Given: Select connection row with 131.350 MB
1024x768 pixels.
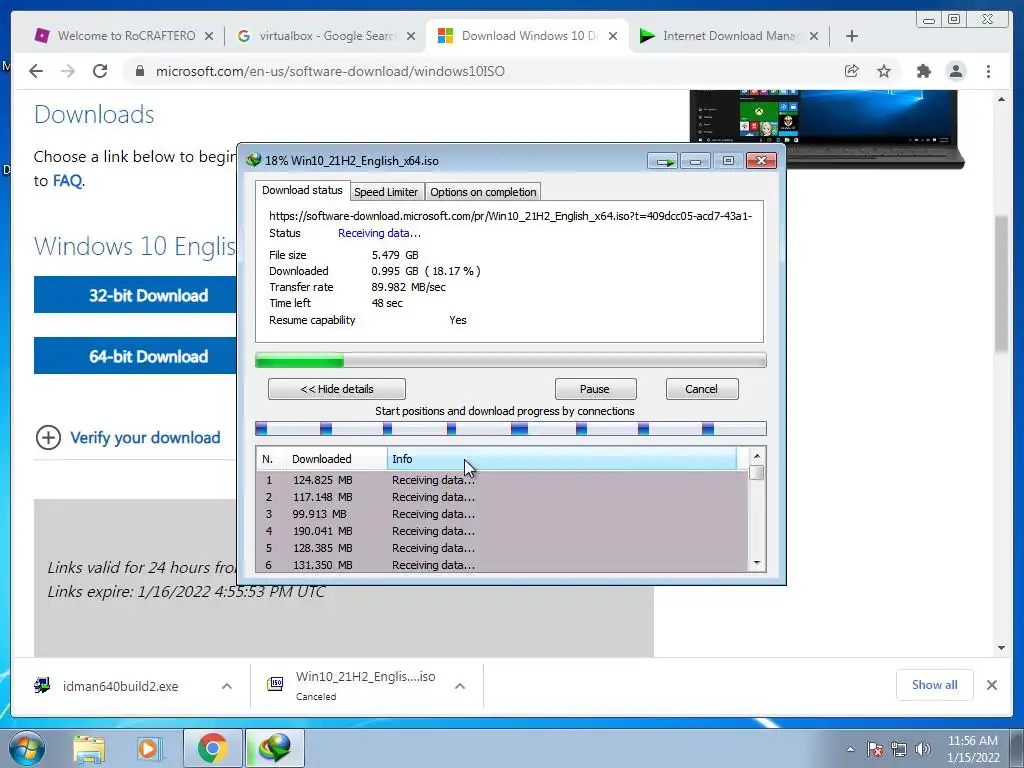Looking at the screenshot, I should [x=502, y=565].
